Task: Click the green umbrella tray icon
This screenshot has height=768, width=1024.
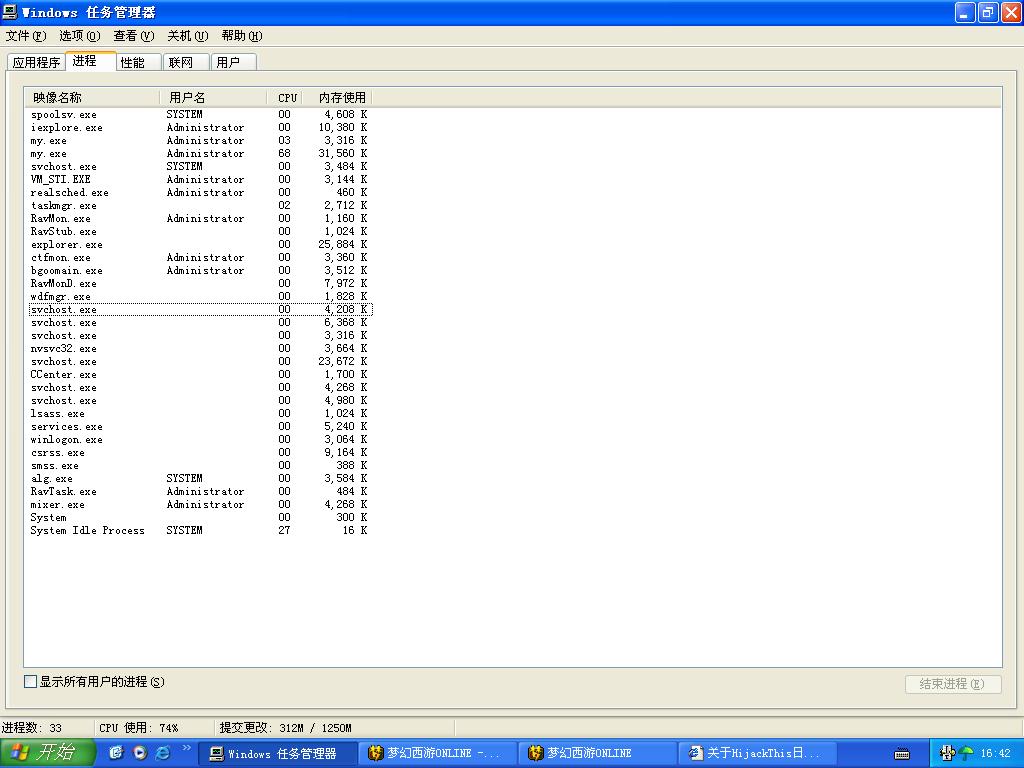Action: click(x=966, y=754)
